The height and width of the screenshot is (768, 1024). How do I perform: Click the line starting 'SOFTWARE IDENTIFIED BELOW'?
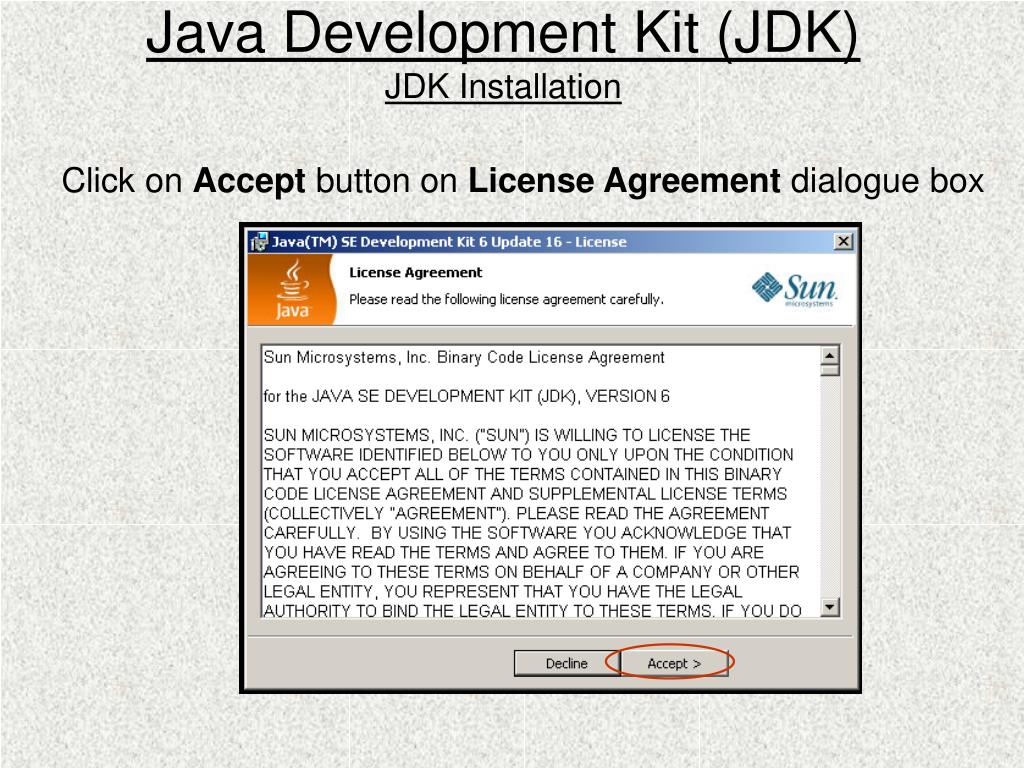click(528, 455)
